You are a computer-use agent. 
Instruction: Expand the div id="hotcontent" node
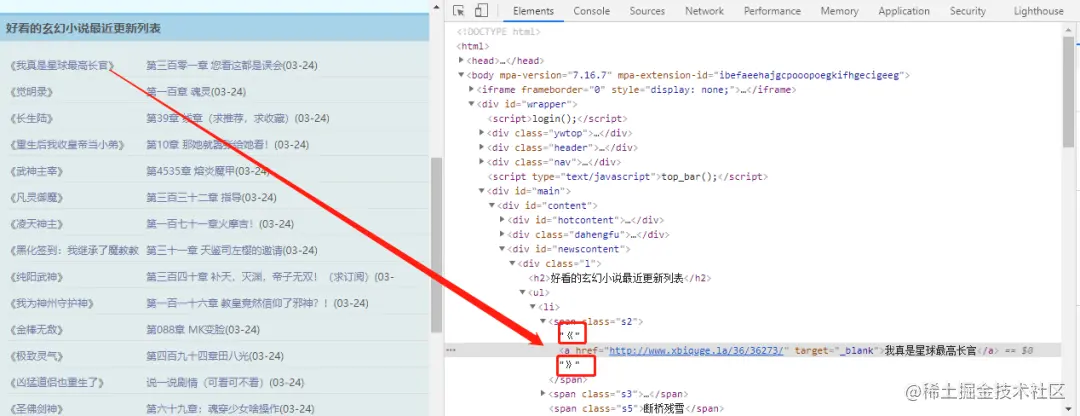click(x=502, y=220)
